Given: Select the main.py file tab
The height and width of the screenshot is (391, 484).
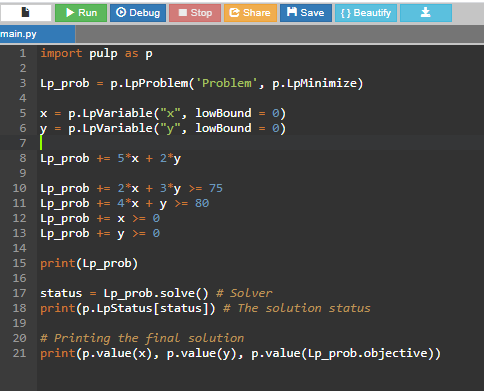Looking at the screenshot, I should tap(37, 34).
